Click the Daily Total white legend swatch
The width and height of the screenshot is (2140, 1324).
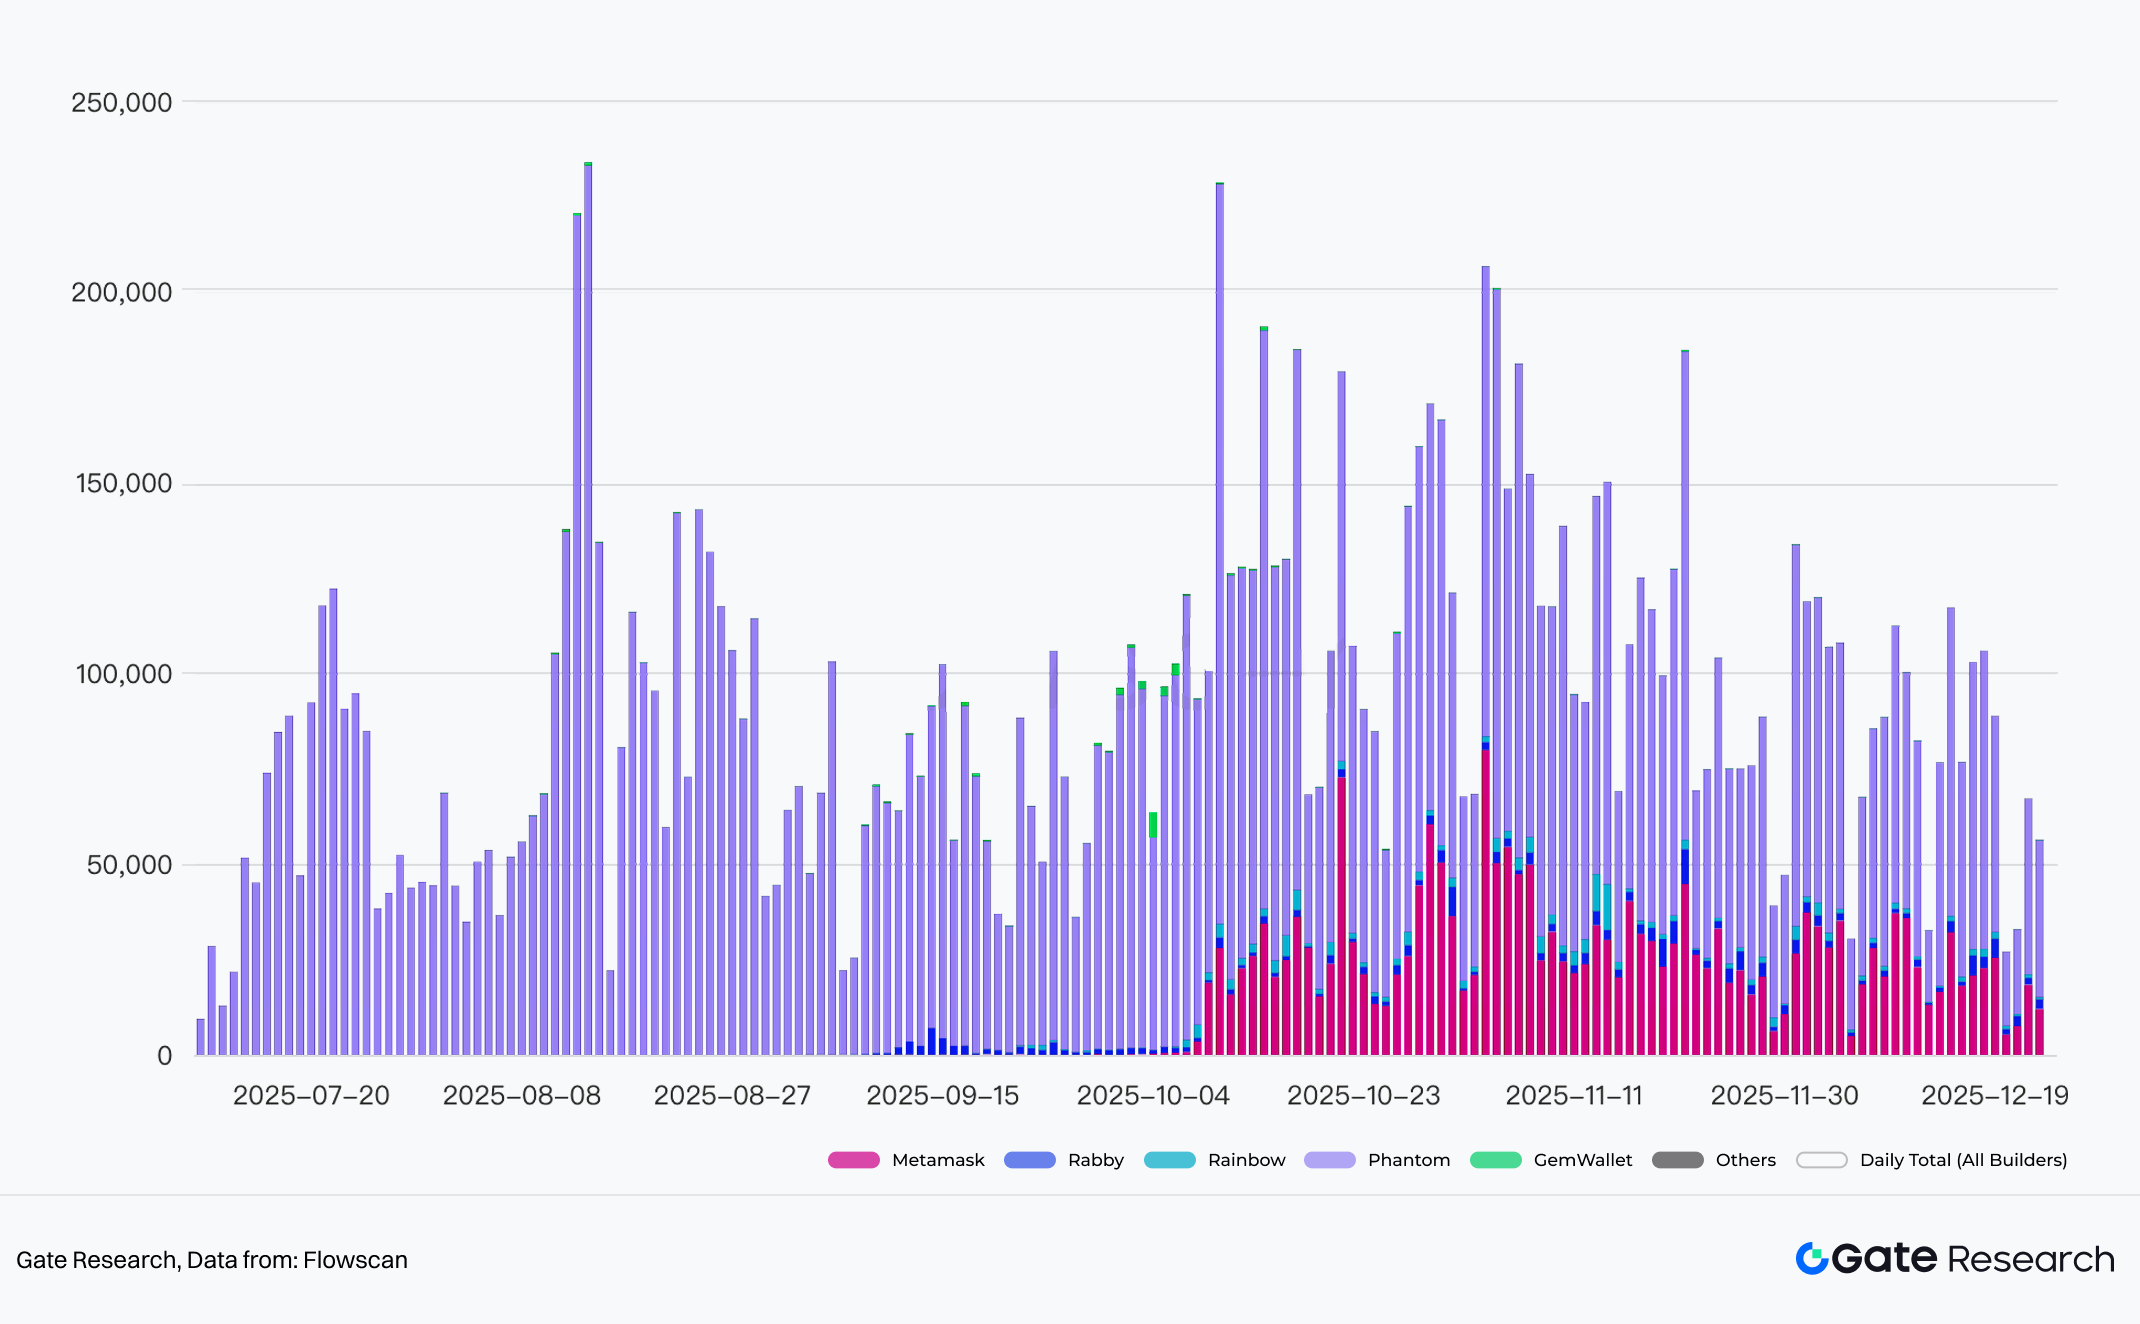[x=1821, y=1160]
